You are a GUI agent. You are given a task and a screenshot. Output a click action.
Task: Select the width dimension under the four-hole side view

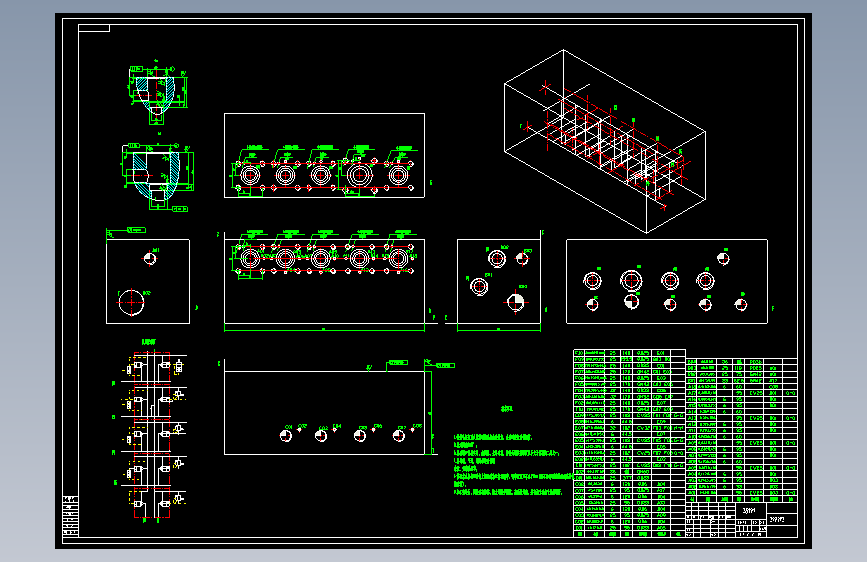point(499,329)
